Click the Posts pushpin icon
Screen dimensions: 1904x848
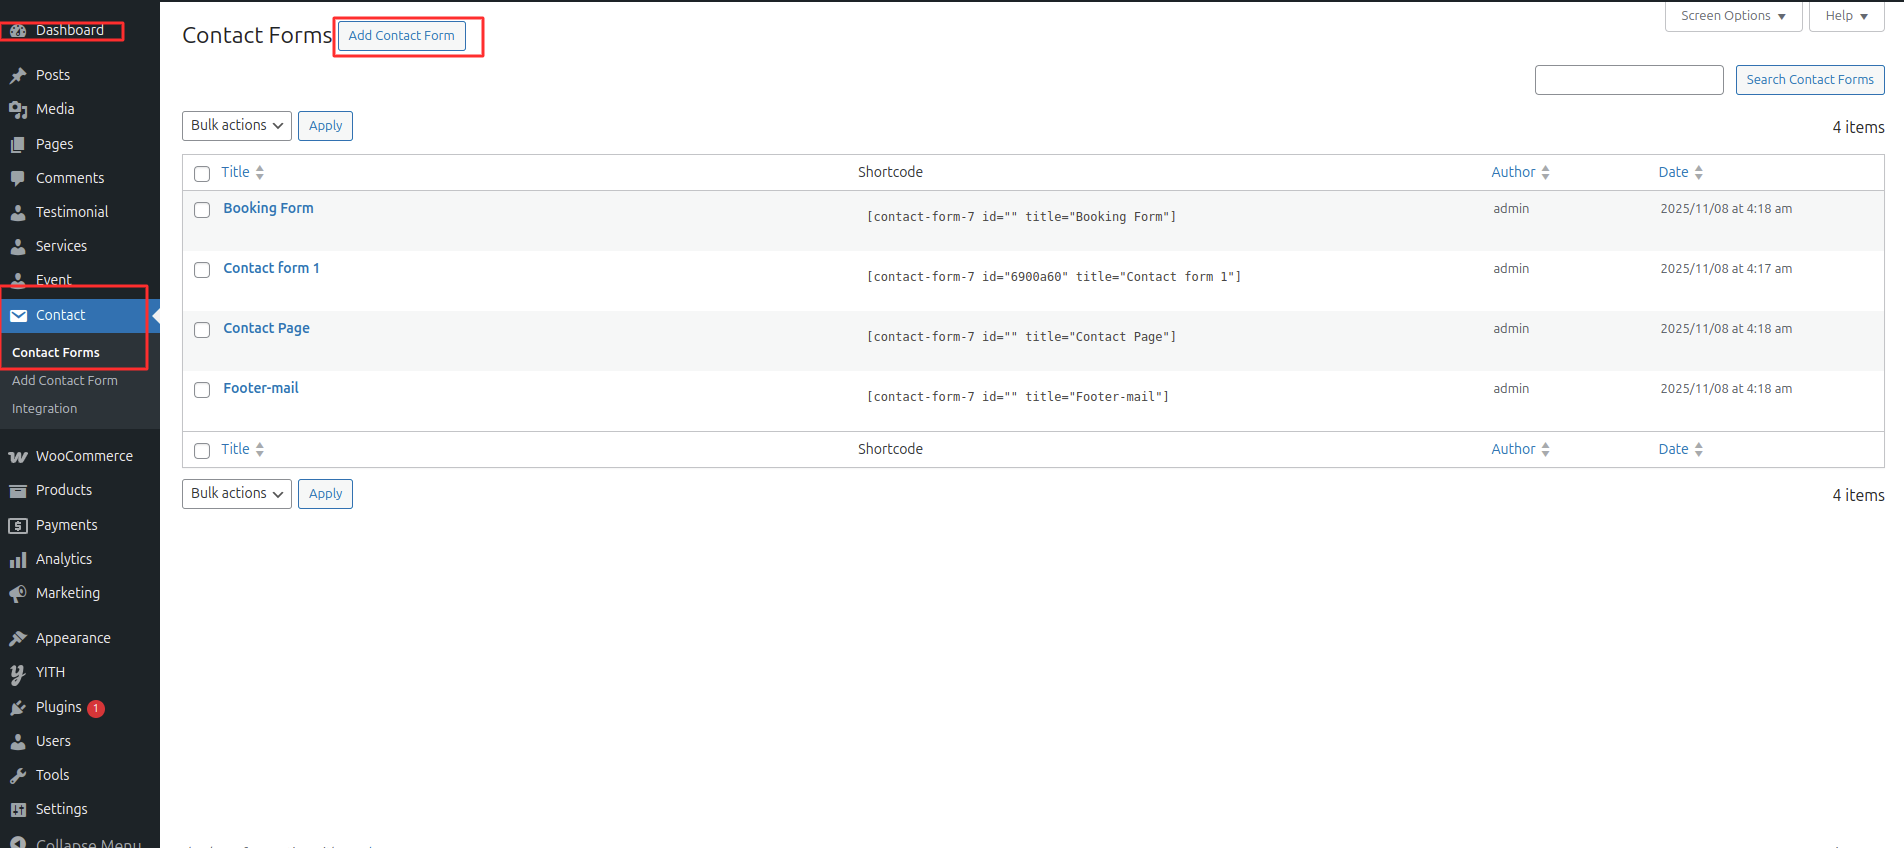(18, 75)
